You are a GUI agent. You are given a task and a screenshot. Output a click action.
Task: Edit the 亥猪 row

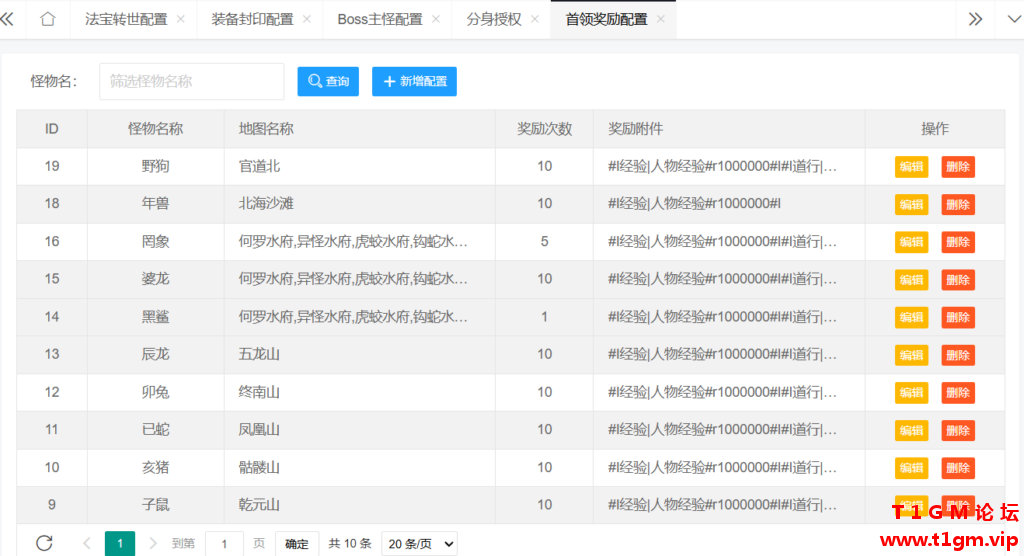[x=911, y=468]
